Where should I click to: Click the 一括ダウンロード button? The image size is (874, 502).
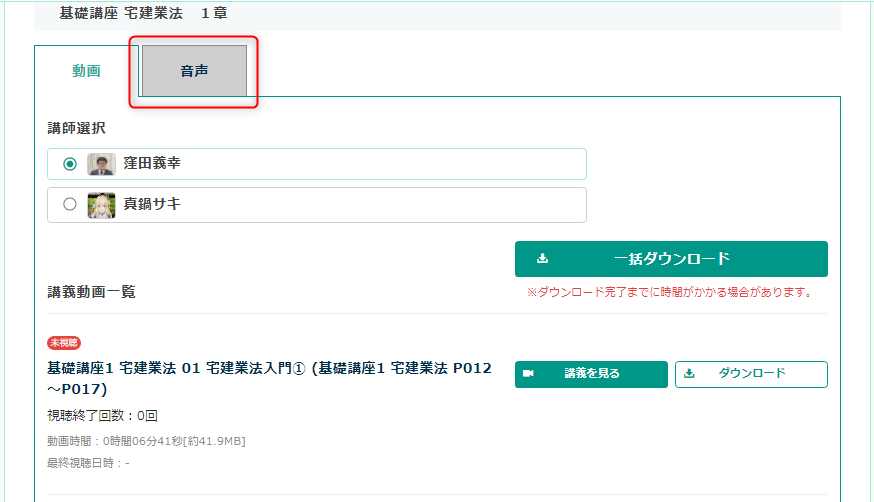tap(671, 259)
